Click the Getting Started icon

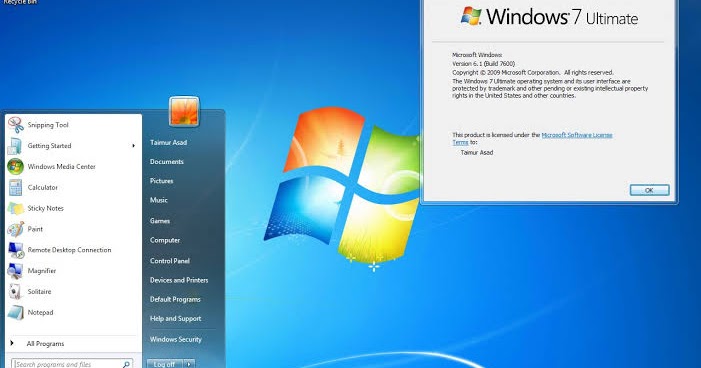point(15,146)
